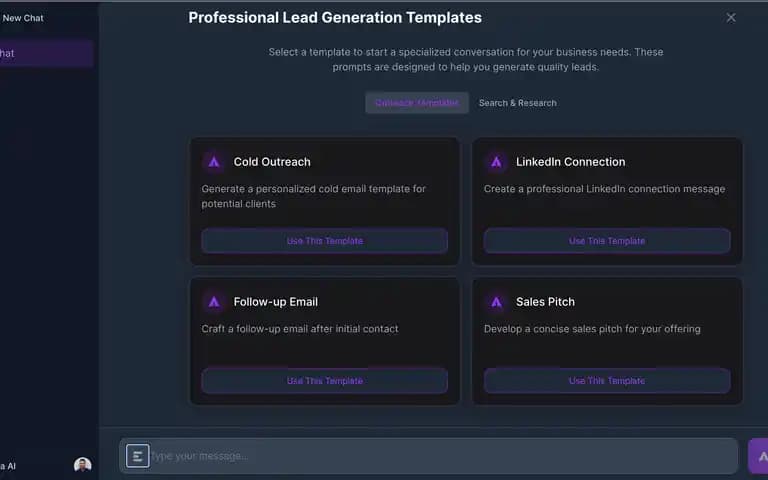Select the Outreach Templates tab
Viewport: 768px width, 480px height.
pos(417,103)
